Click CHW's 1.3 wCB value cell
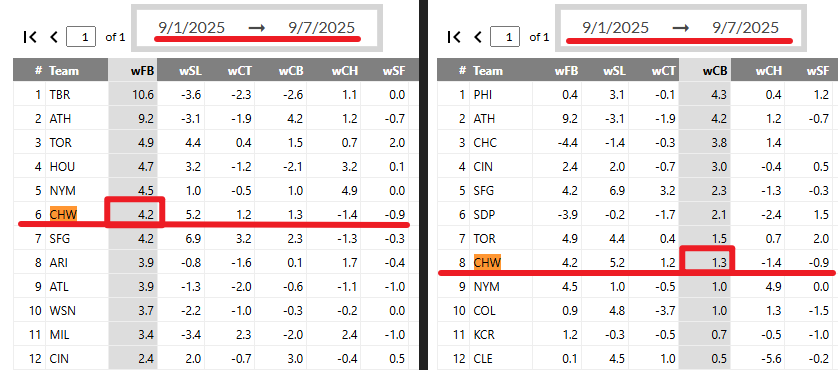This screenshot has width=838, height=370. click(707, 259)
